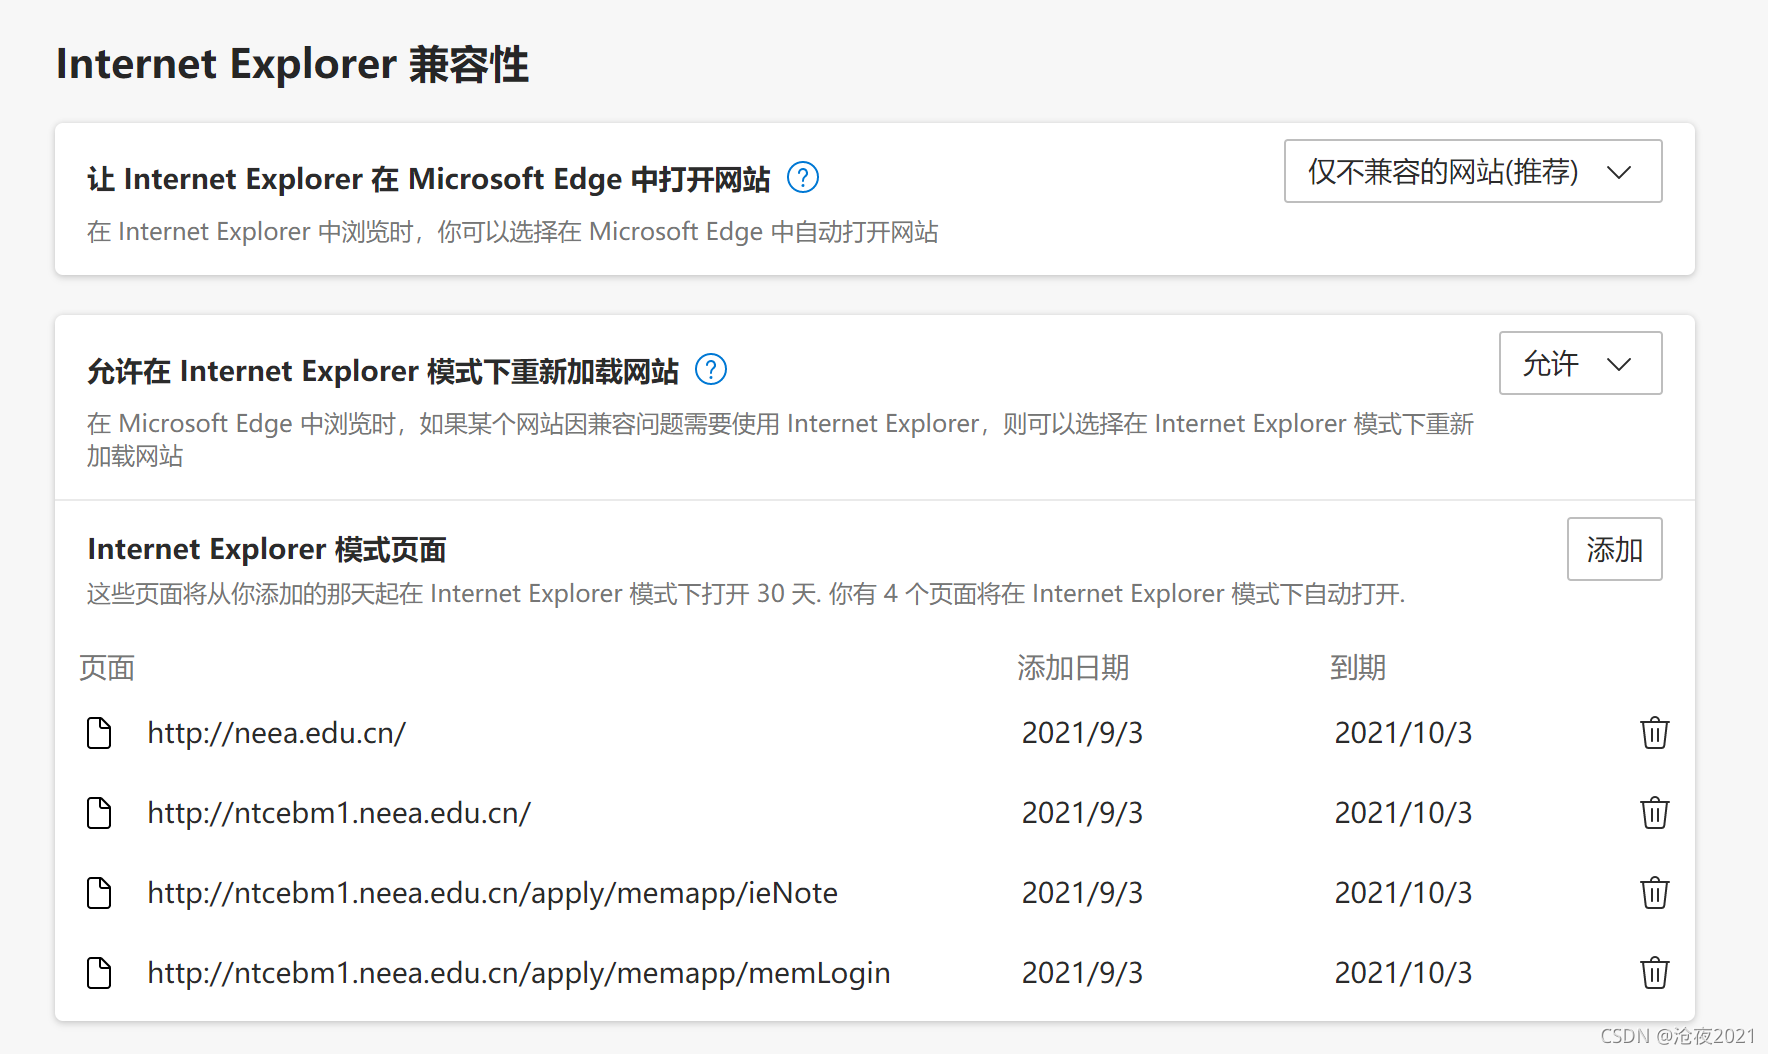The height and width of the screenshot is (1054, 1768).
Task: Click added date 2021/9/3 in the http://neea.edu.cn/ row
Action: pyautogui.click(x=1082, y=733)
